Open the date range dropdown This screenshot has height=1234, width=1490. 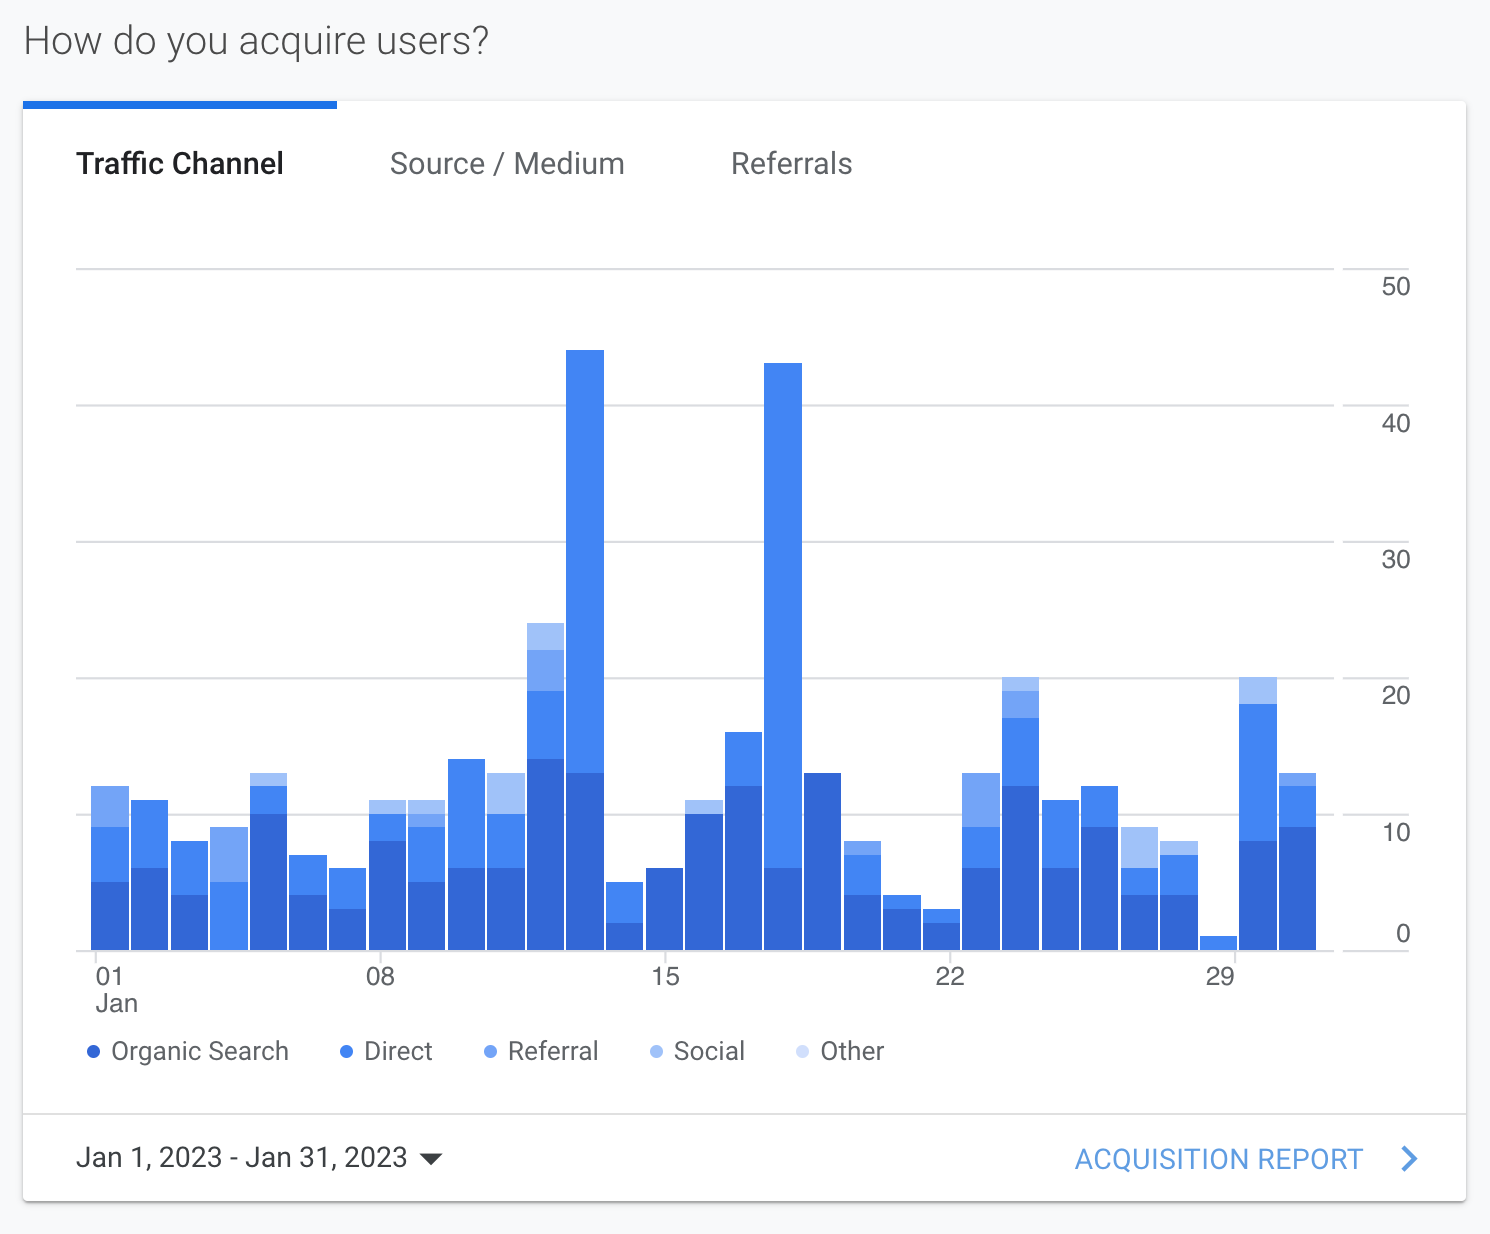(242, 1158)
